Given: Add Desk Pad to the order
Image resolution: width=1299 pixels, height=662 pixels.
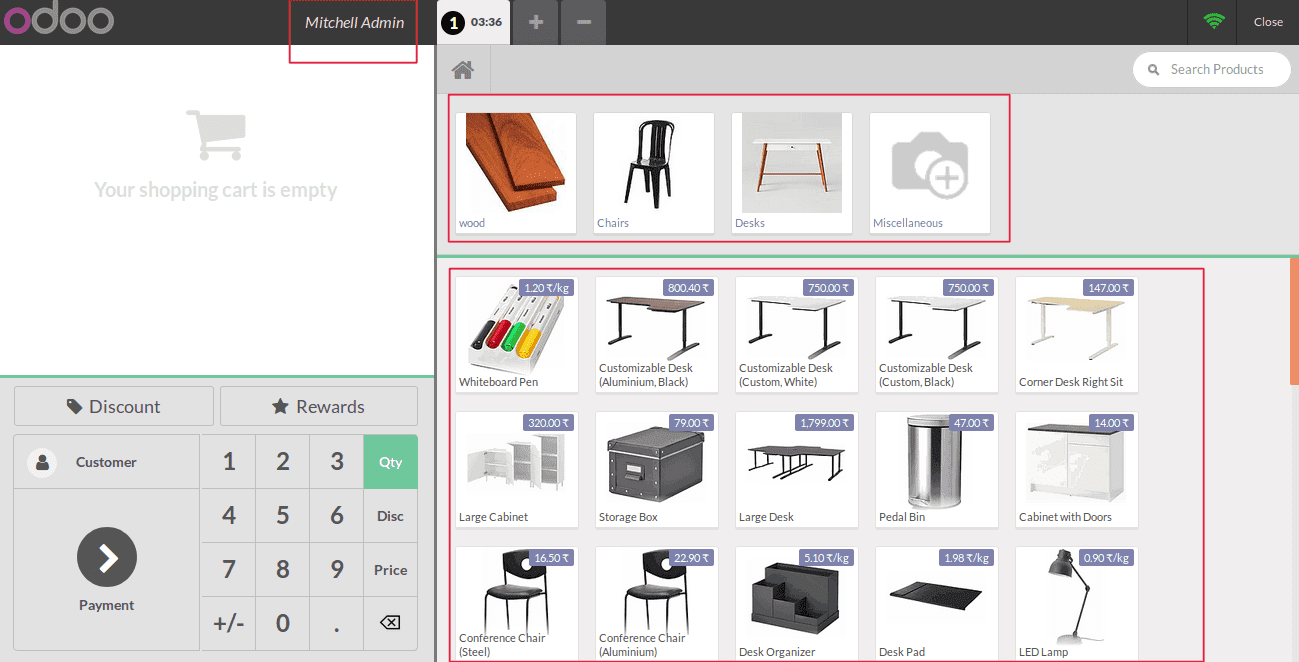Looking at the screenshot, I should pos(937,604).
